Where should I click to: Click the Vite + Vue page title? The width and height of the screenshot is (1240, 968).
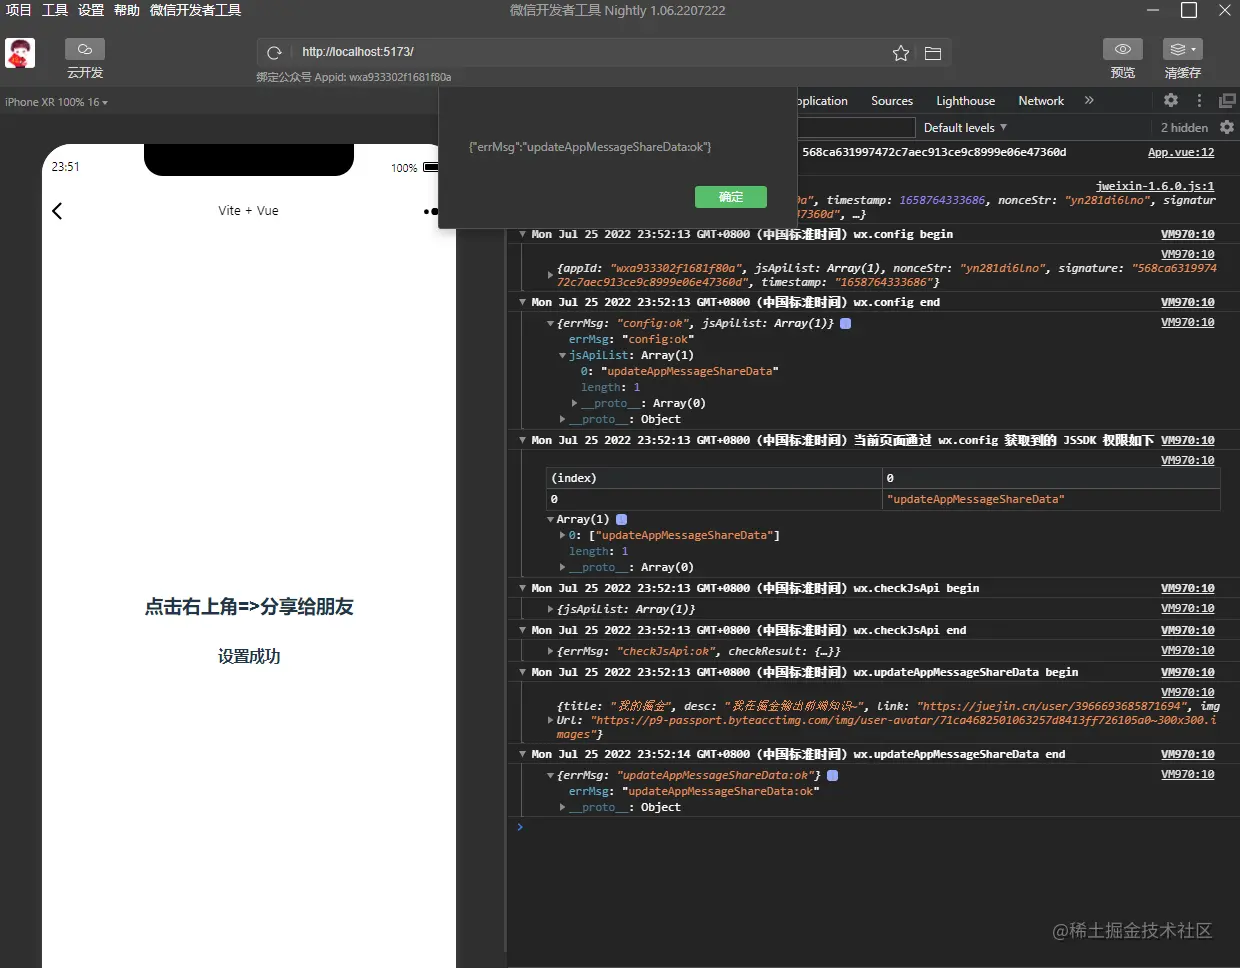(x=248, y=210)
